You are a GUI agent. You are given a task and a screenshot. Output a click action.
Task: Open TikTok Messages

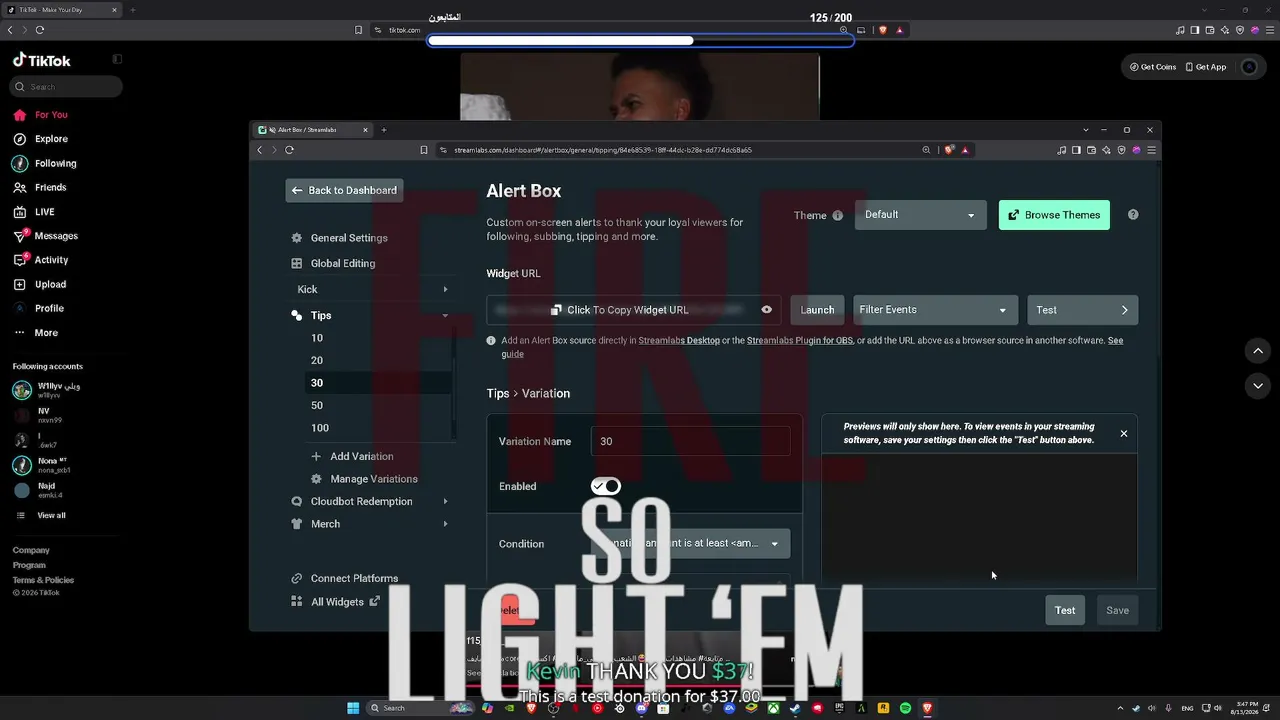56,236
